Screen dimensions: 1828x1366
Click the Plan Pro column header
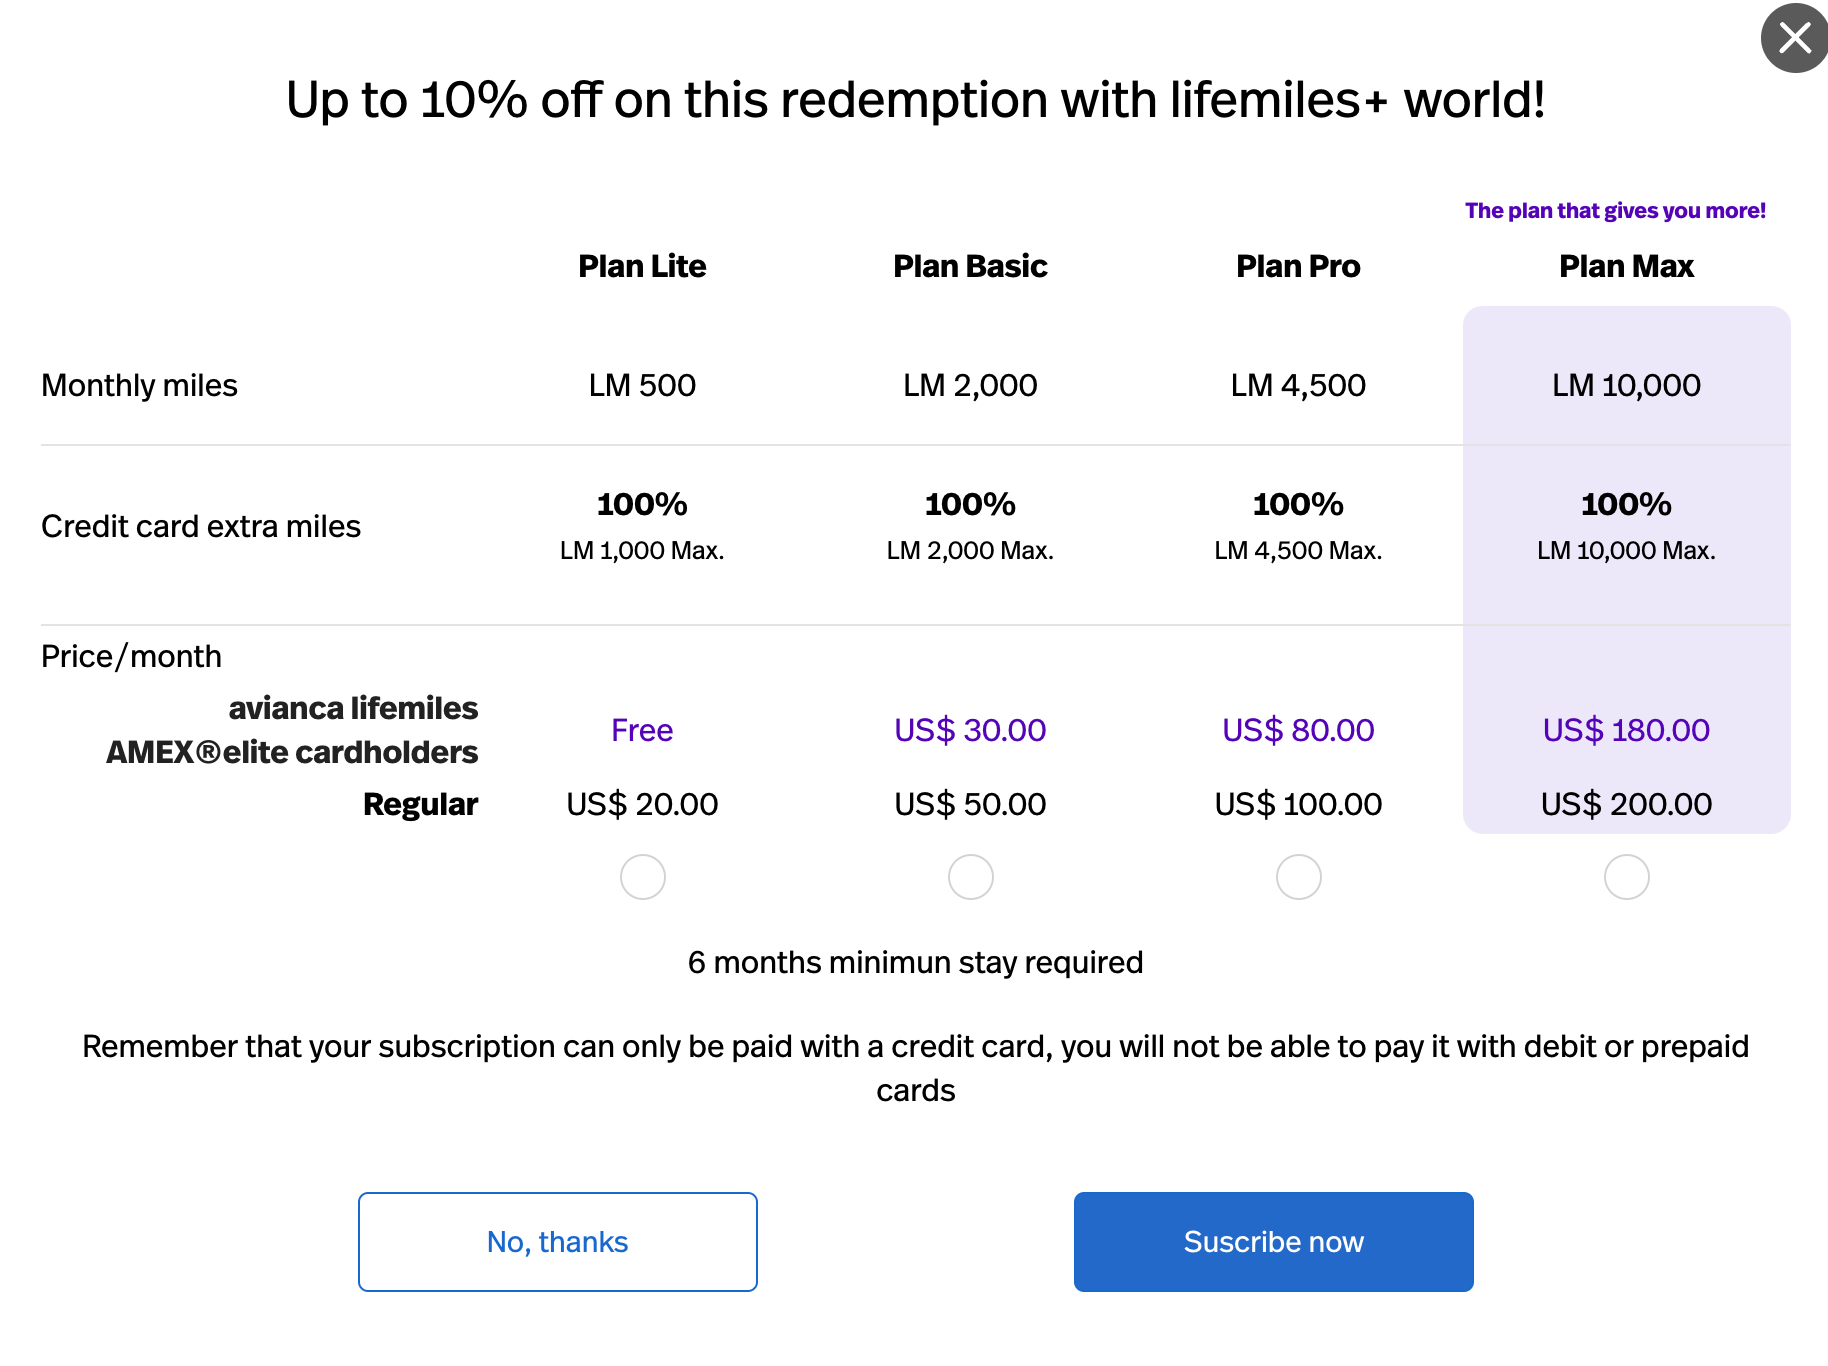tap(1298, 266)
